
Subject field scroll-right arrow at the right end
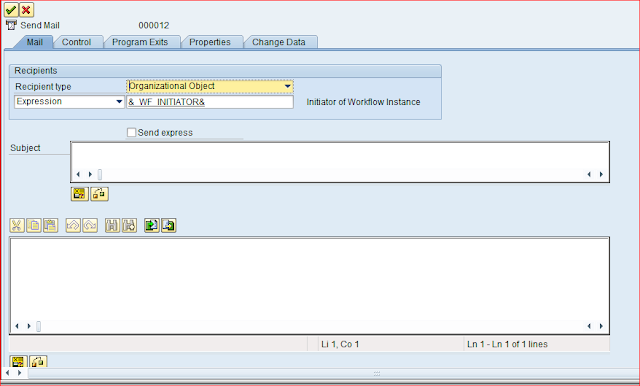pos(601,175)
